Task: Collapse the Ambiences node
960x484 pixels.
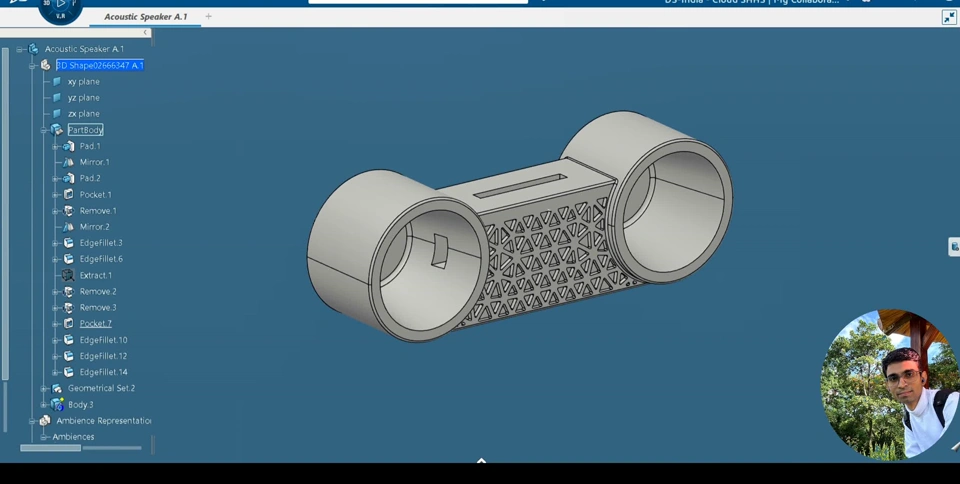Action: pyautogui.click(x=43, y=437)
